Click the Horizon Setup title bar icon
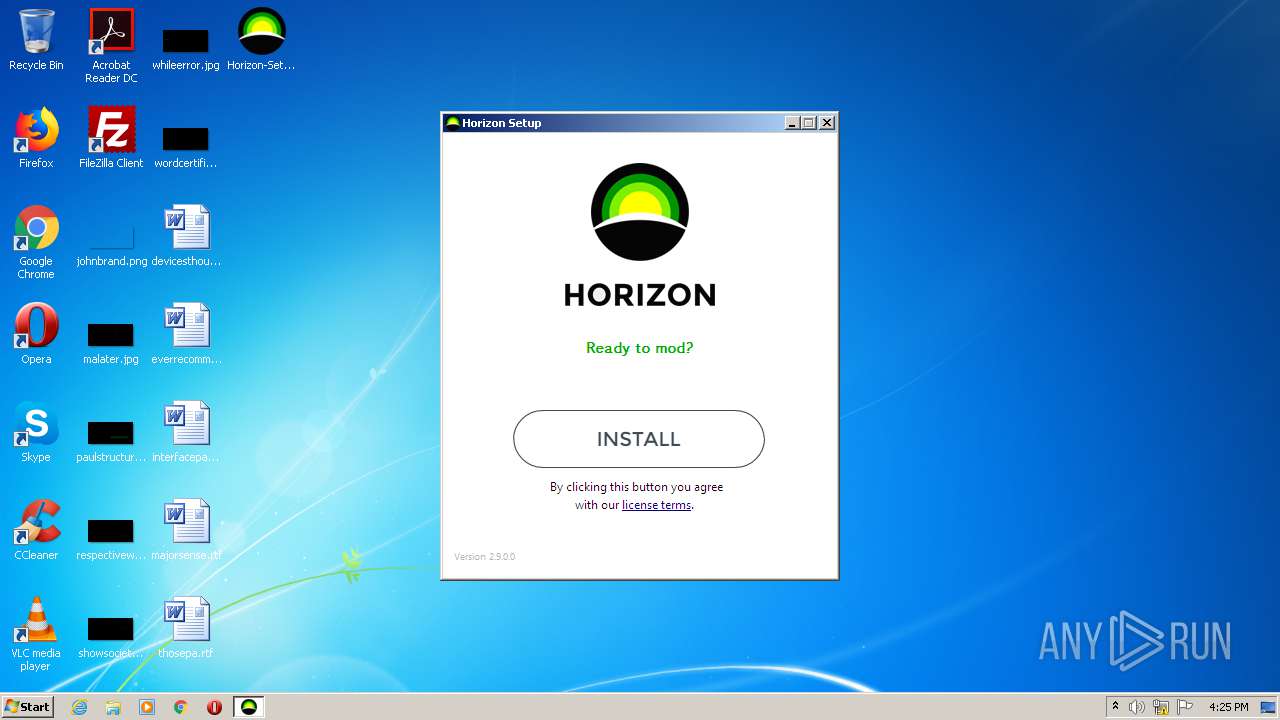This screenshot has width=1280, height=720. tap(452, 123)
